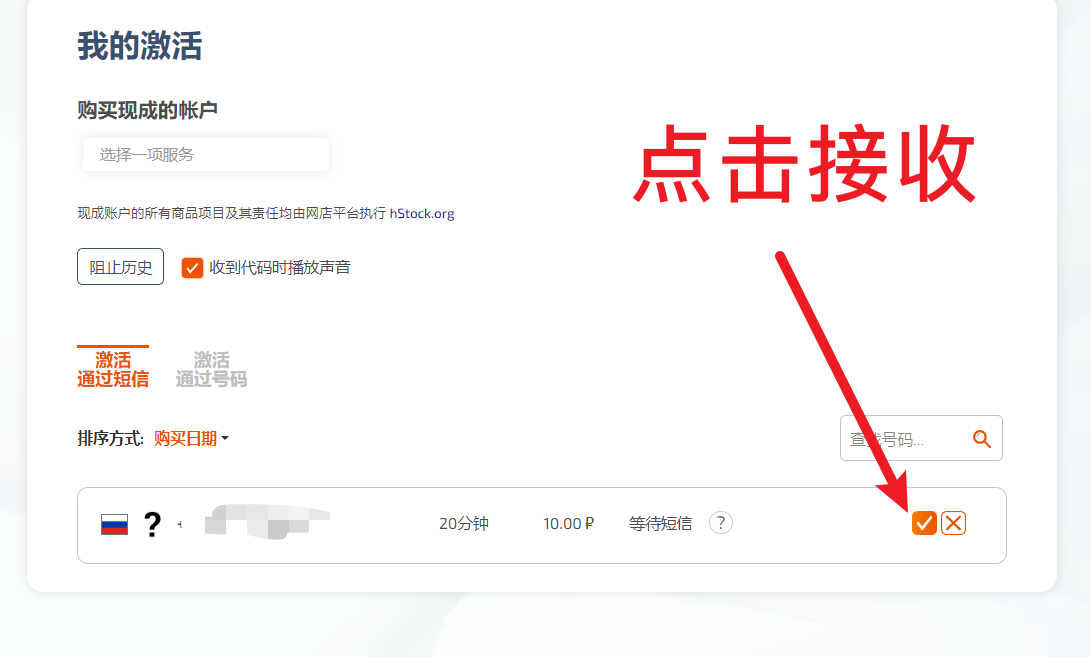
Task: Click the 收到代码时播放声音 label text
Action: (280, 268)
